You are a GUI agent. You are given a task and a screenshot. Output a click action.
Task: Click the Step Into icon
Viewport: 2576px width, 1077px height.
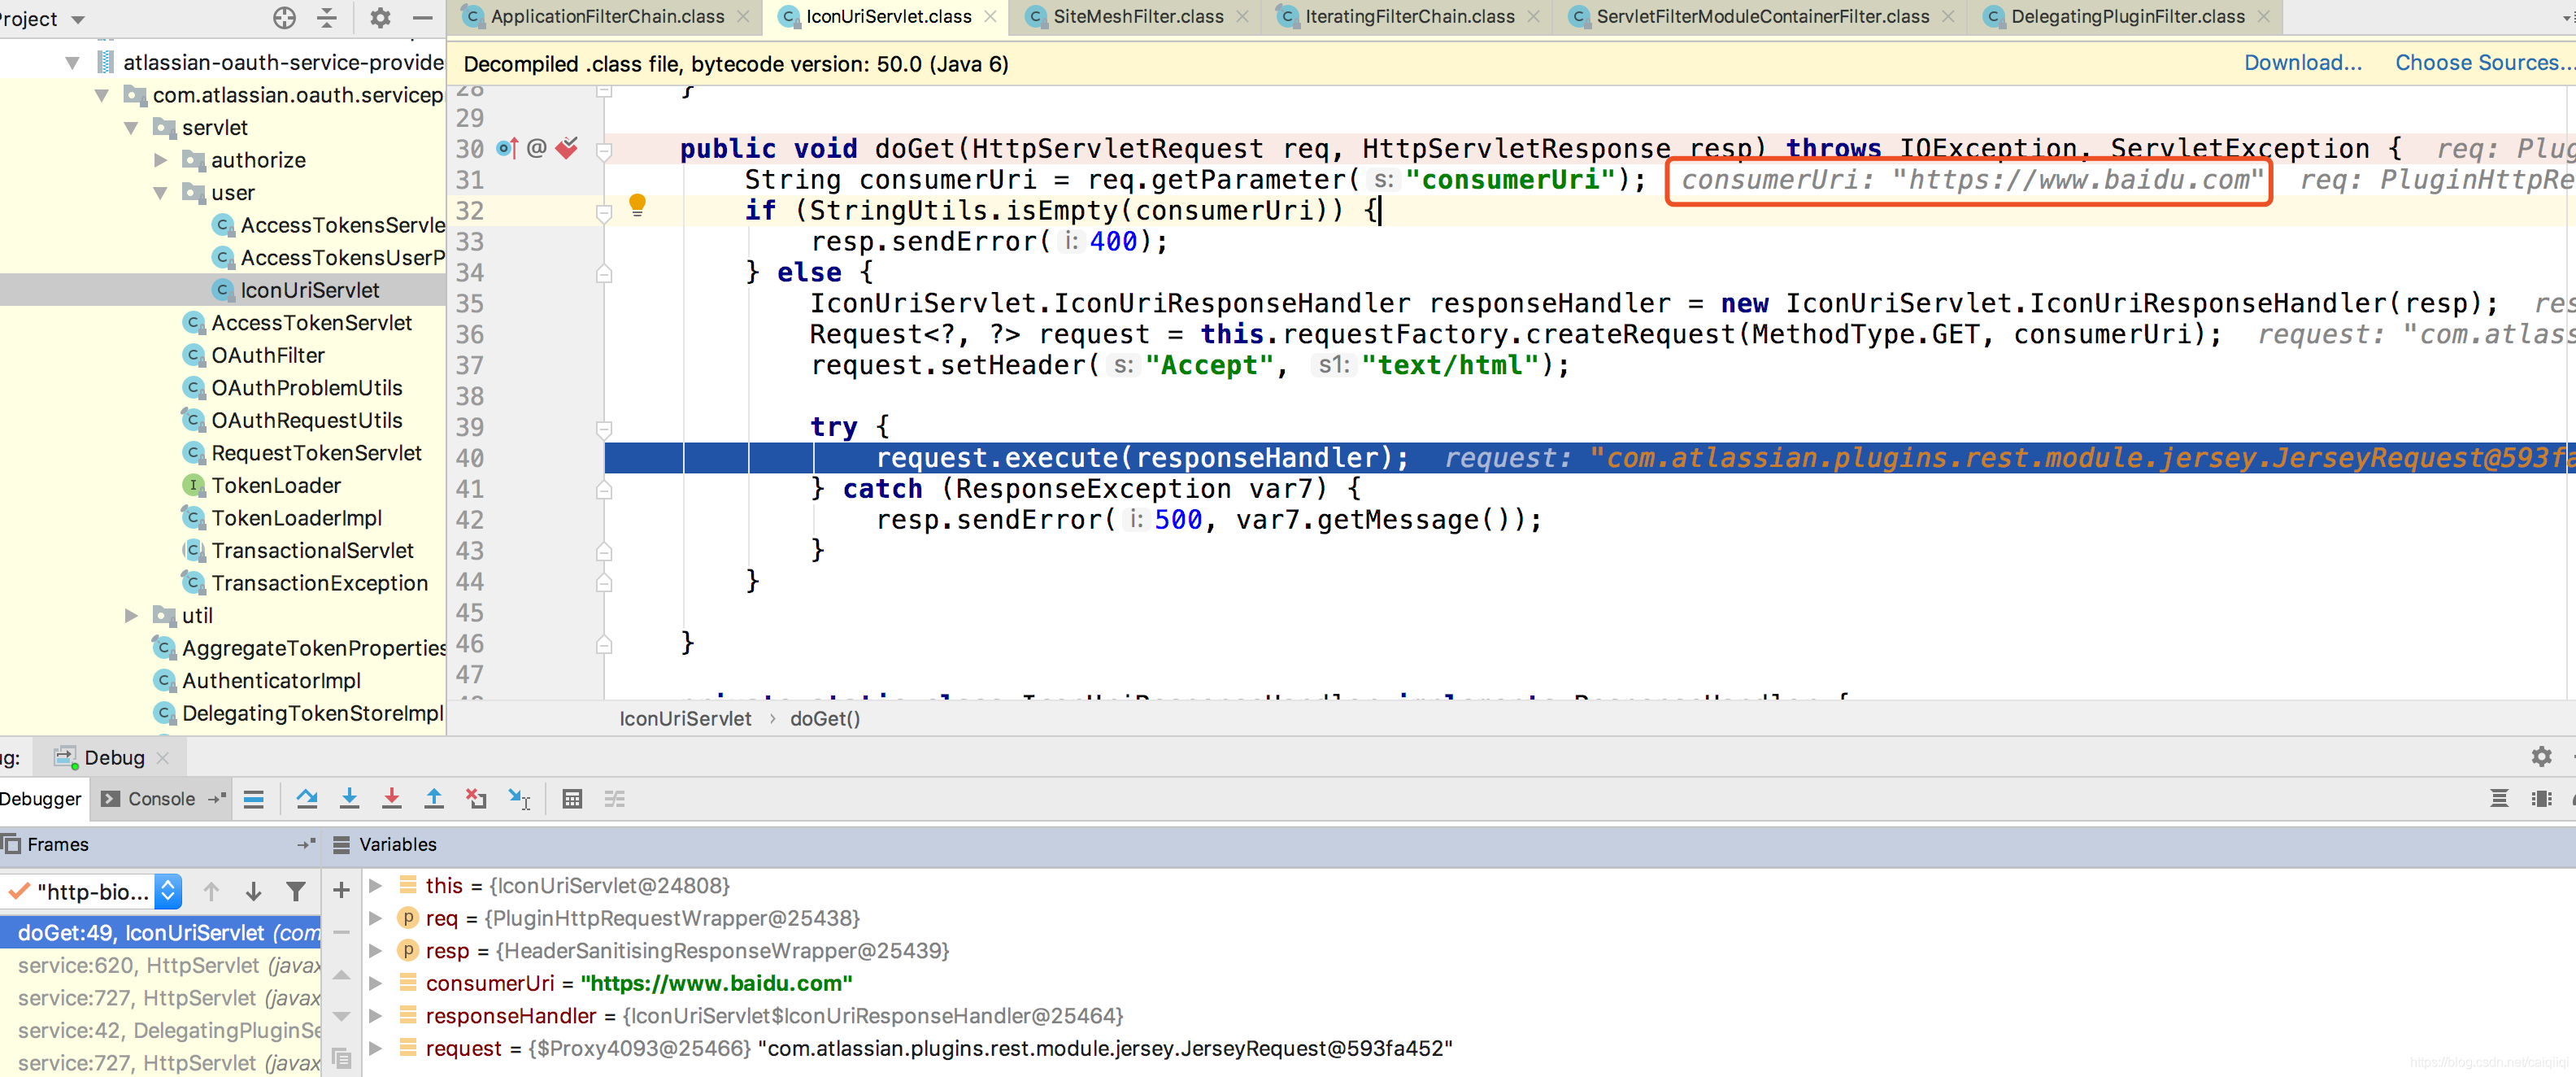pyautogui.click(x=349, y=798)
